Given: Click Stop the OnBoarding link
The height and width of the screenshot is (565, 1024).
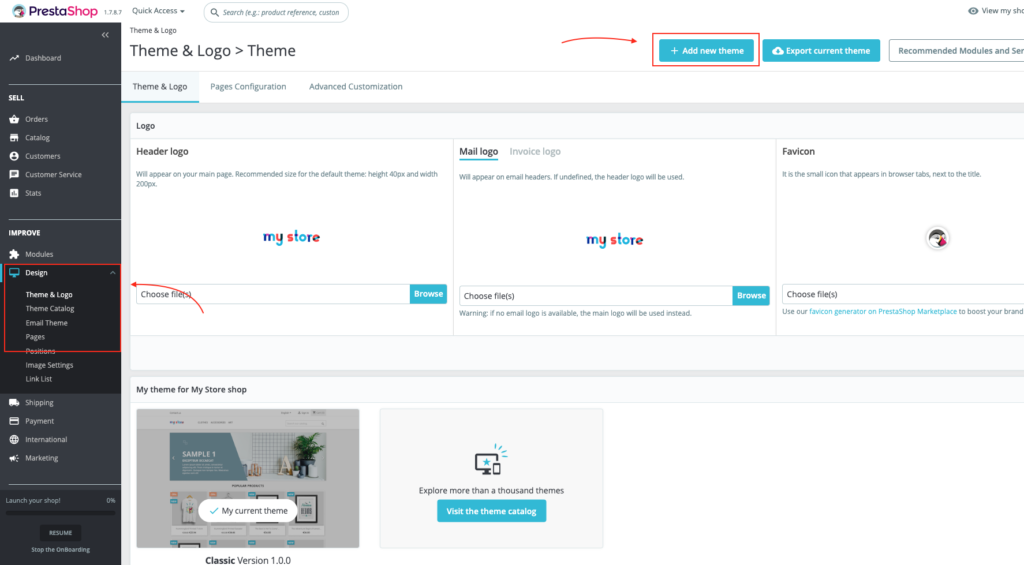Looking at the screenshot, I should pos(60,549).
